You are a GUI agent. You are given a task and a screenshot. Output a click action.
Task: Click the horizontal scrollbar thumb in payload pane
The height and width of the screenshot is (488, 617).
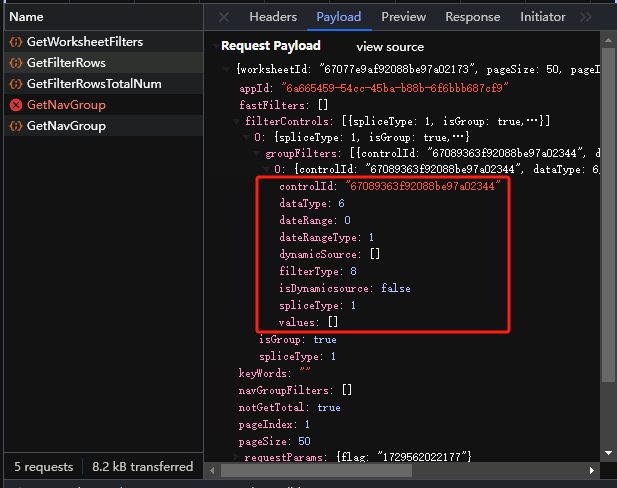point(400,470)
